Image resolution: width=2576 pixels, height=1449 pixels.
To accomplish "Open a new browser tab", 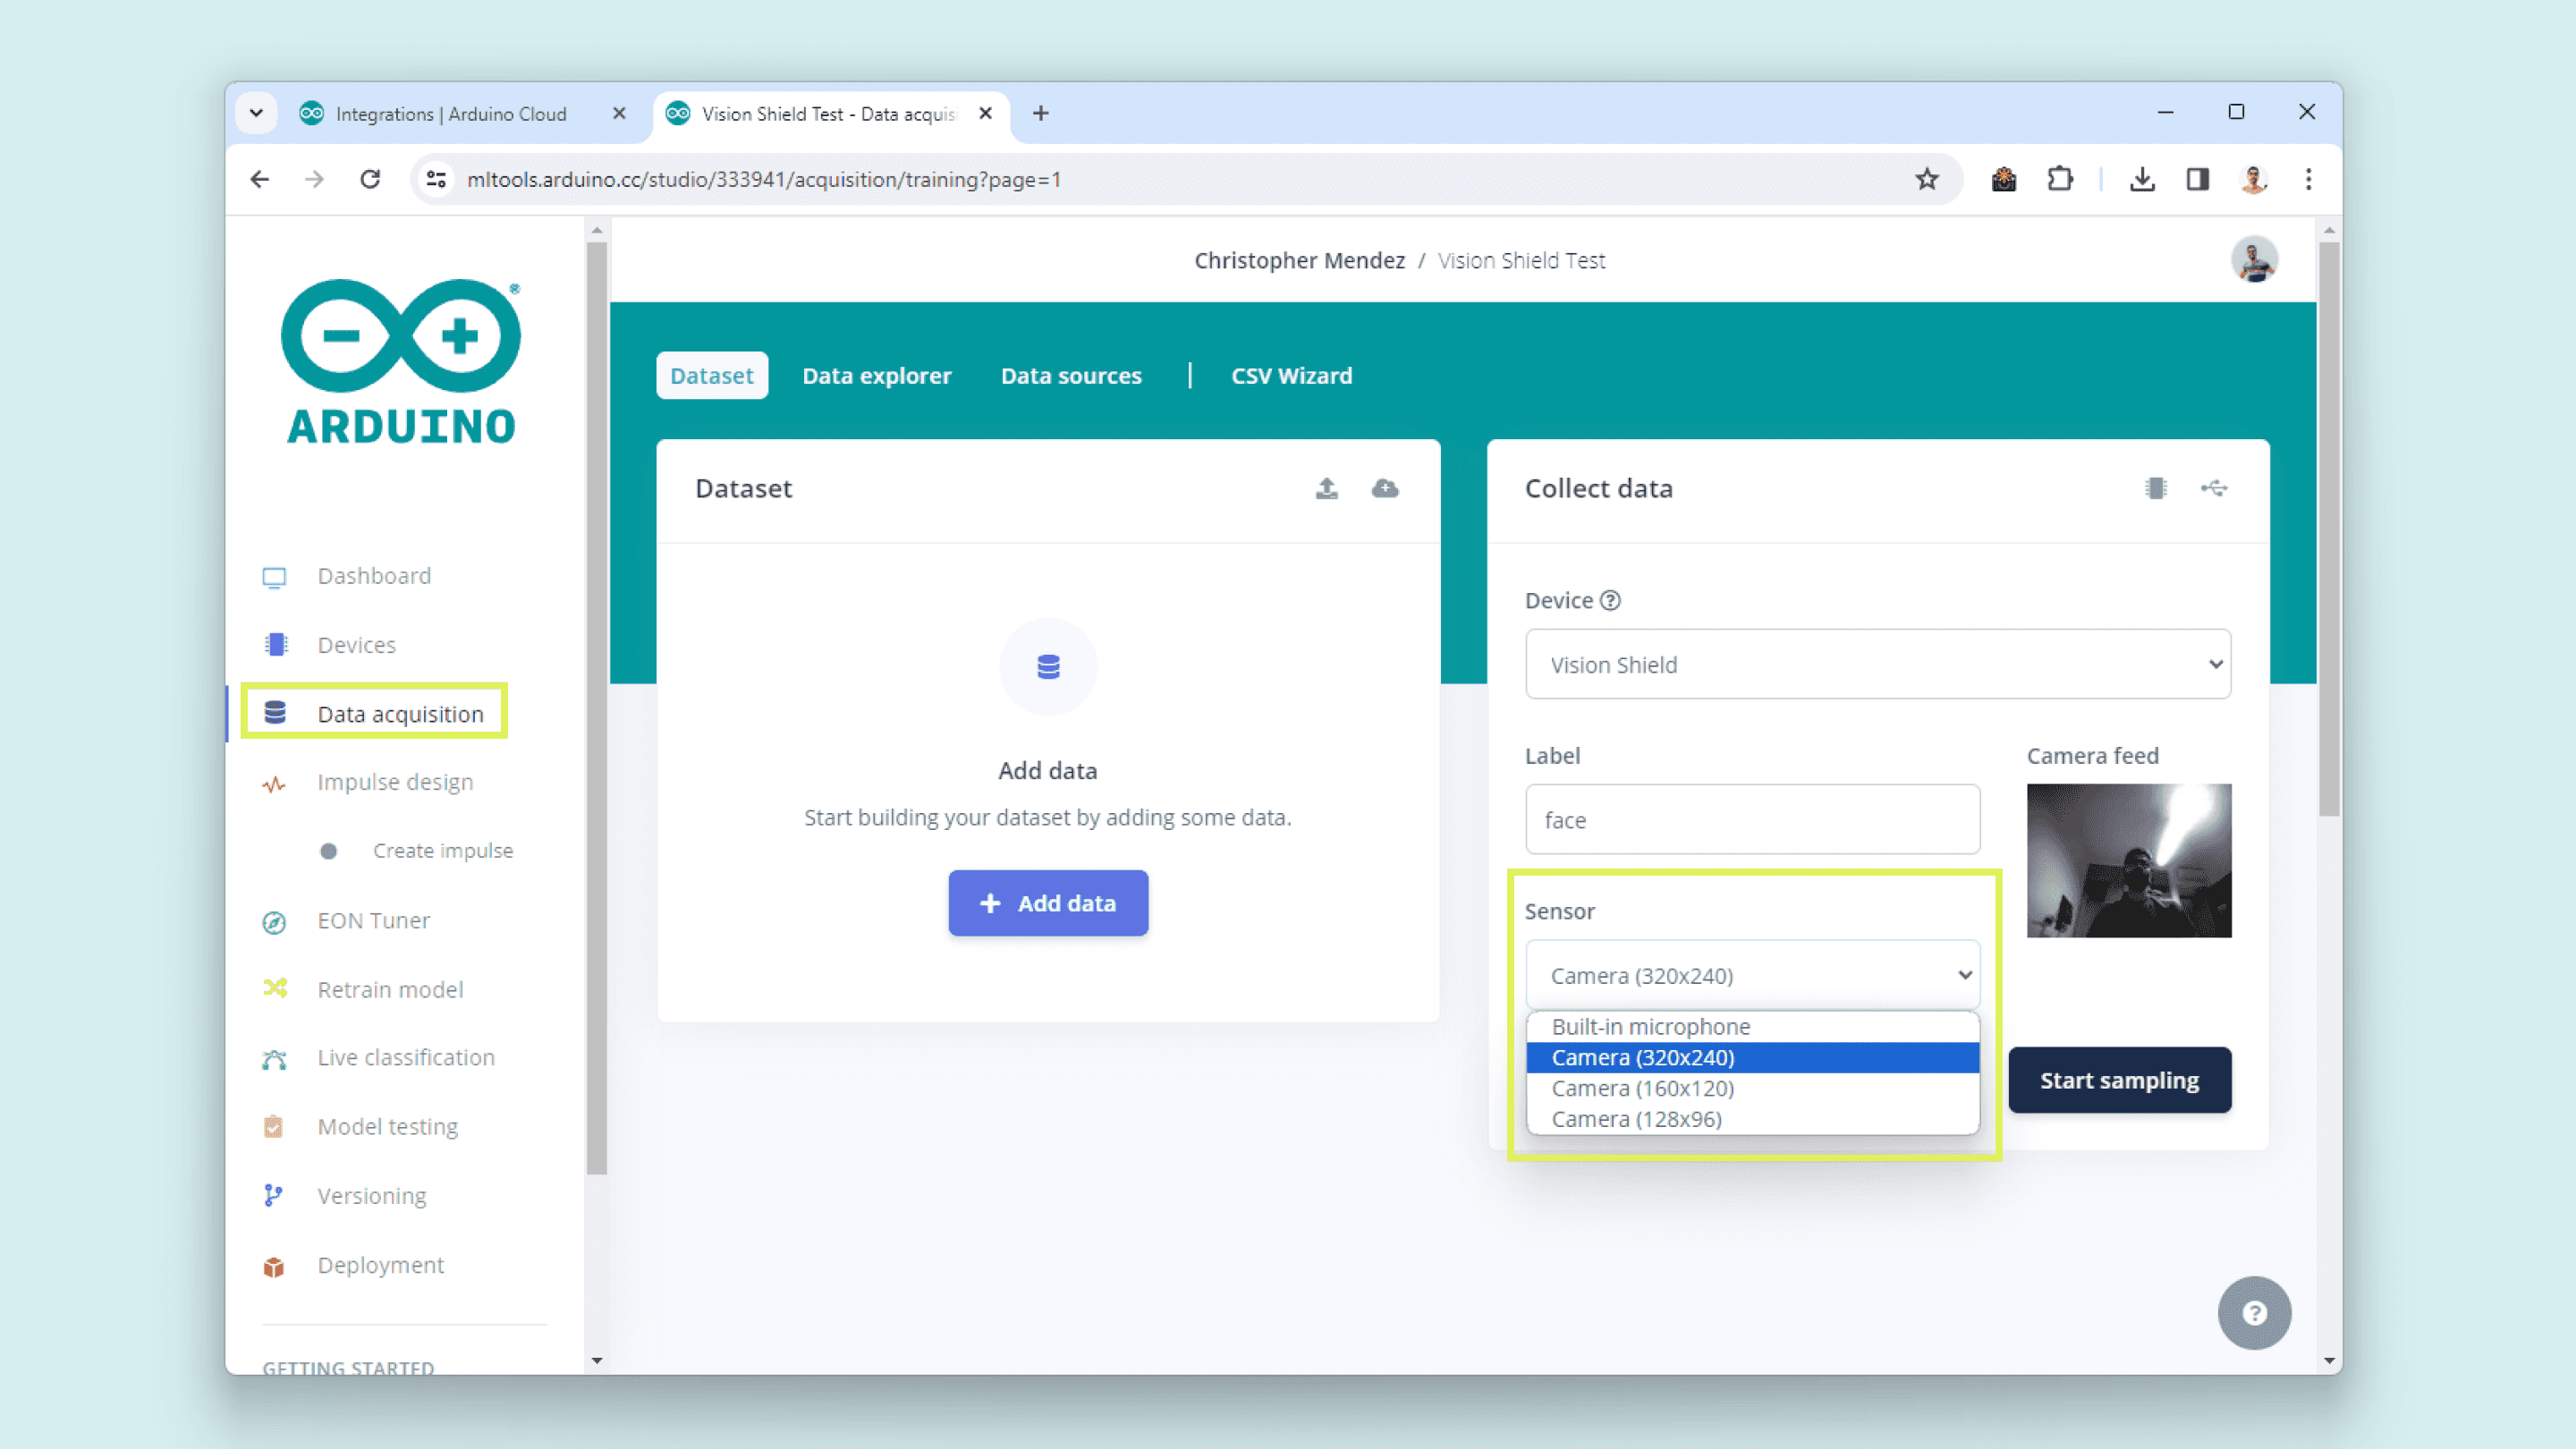I will click(x=1040, y=114).
